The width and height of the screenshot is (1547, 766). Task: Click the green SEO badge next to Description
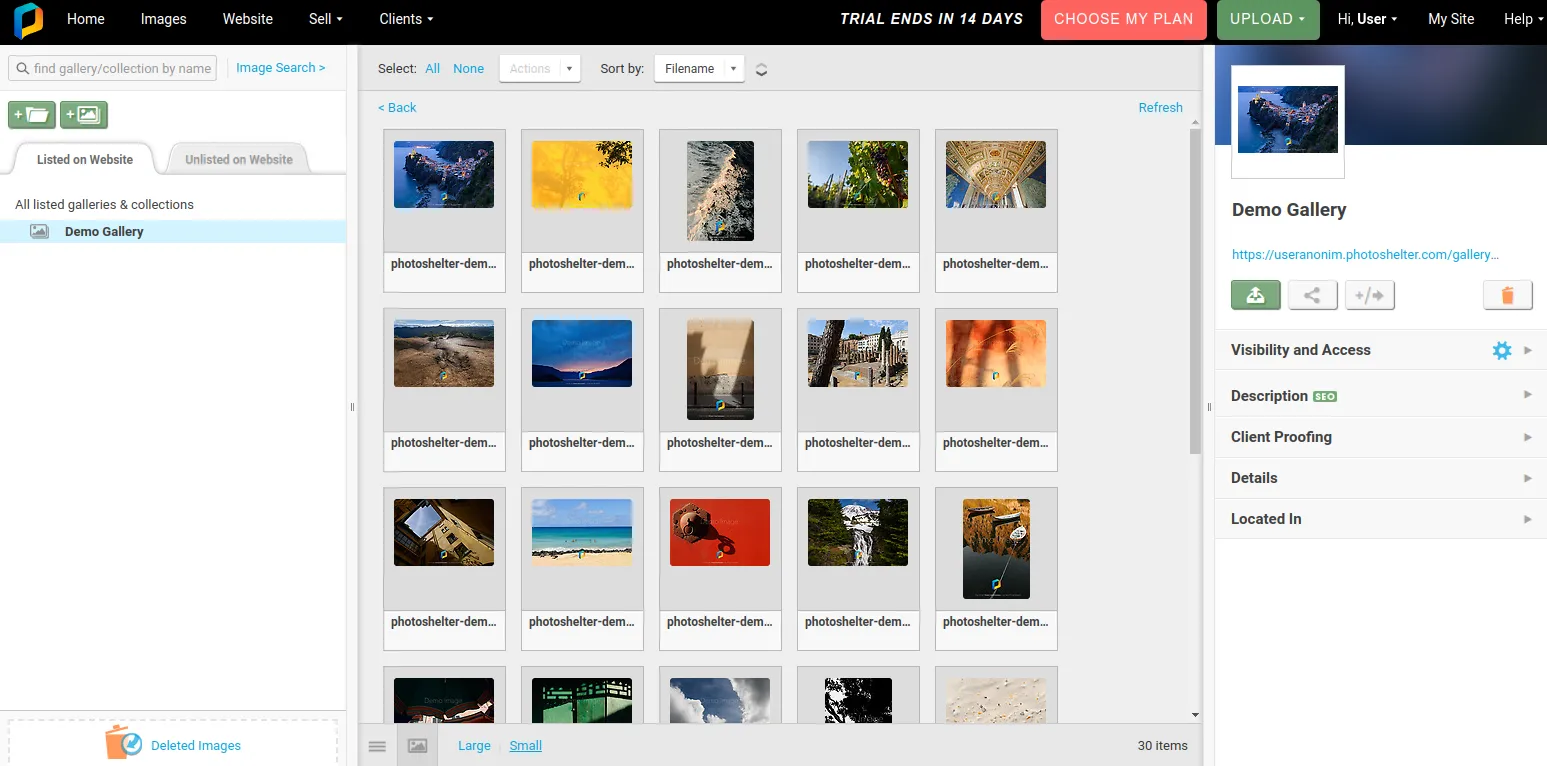coord(1325,396)
